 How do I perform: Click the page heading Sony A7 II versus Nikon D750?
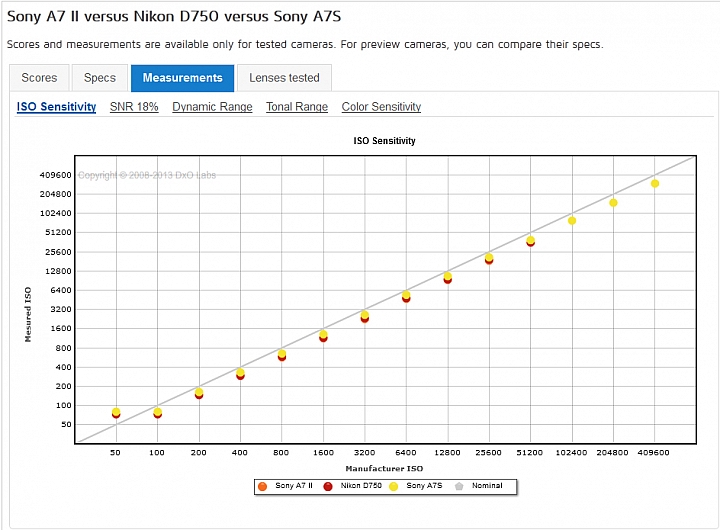tap(174, 17)
